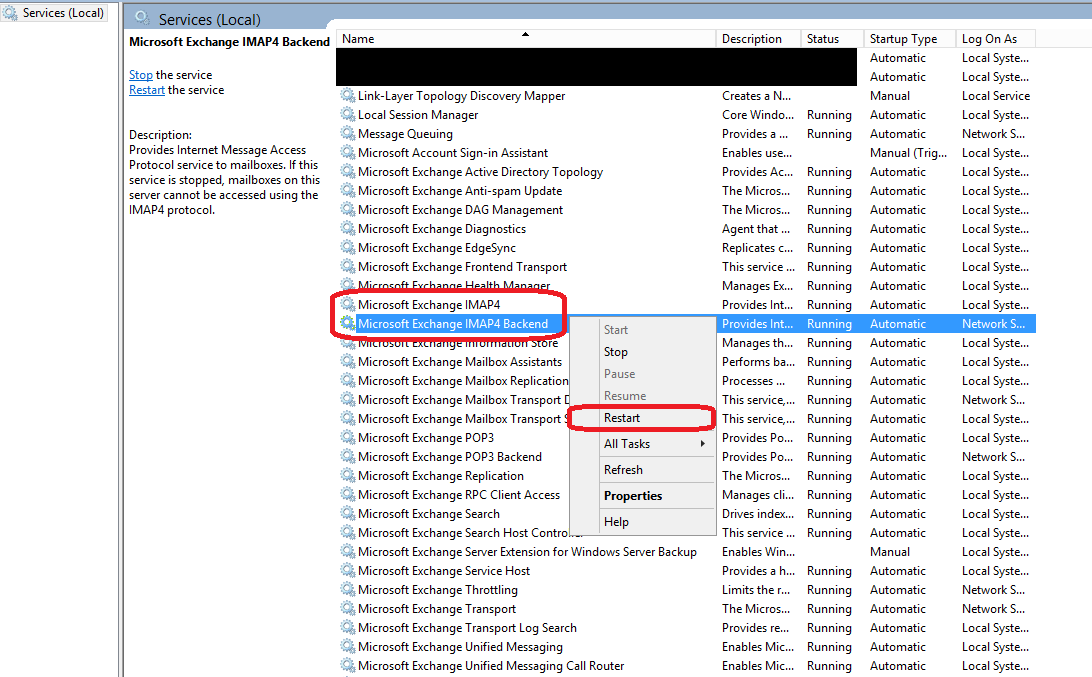Screen dimensions: 1092x677
Task: Click 'Manual (Trig...' startup type cell
Action: 908,153
